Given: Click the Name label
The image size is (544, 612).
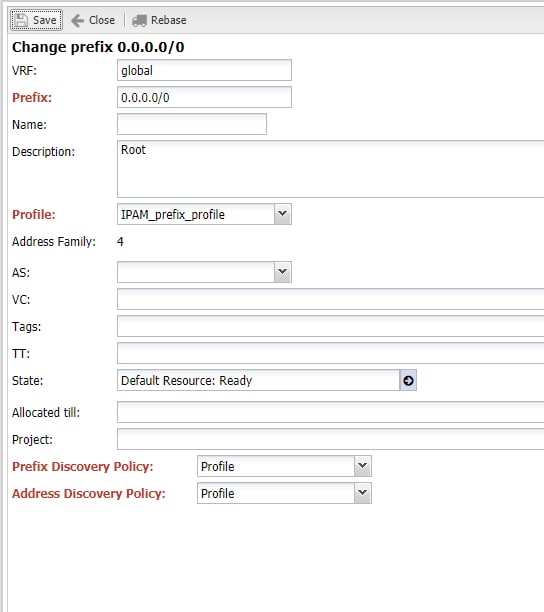Looking at the screenshot, I should coord(29,125).
